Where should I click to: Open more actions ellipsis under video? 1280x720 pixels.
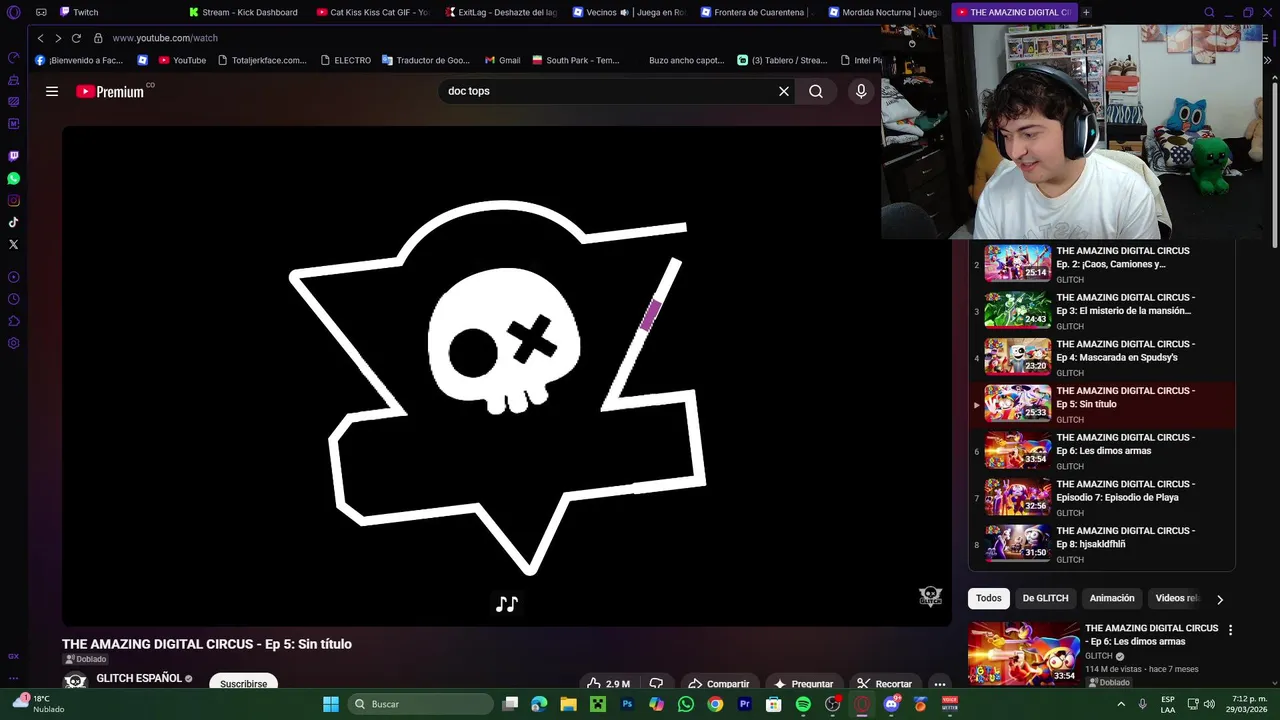[939, 684]
